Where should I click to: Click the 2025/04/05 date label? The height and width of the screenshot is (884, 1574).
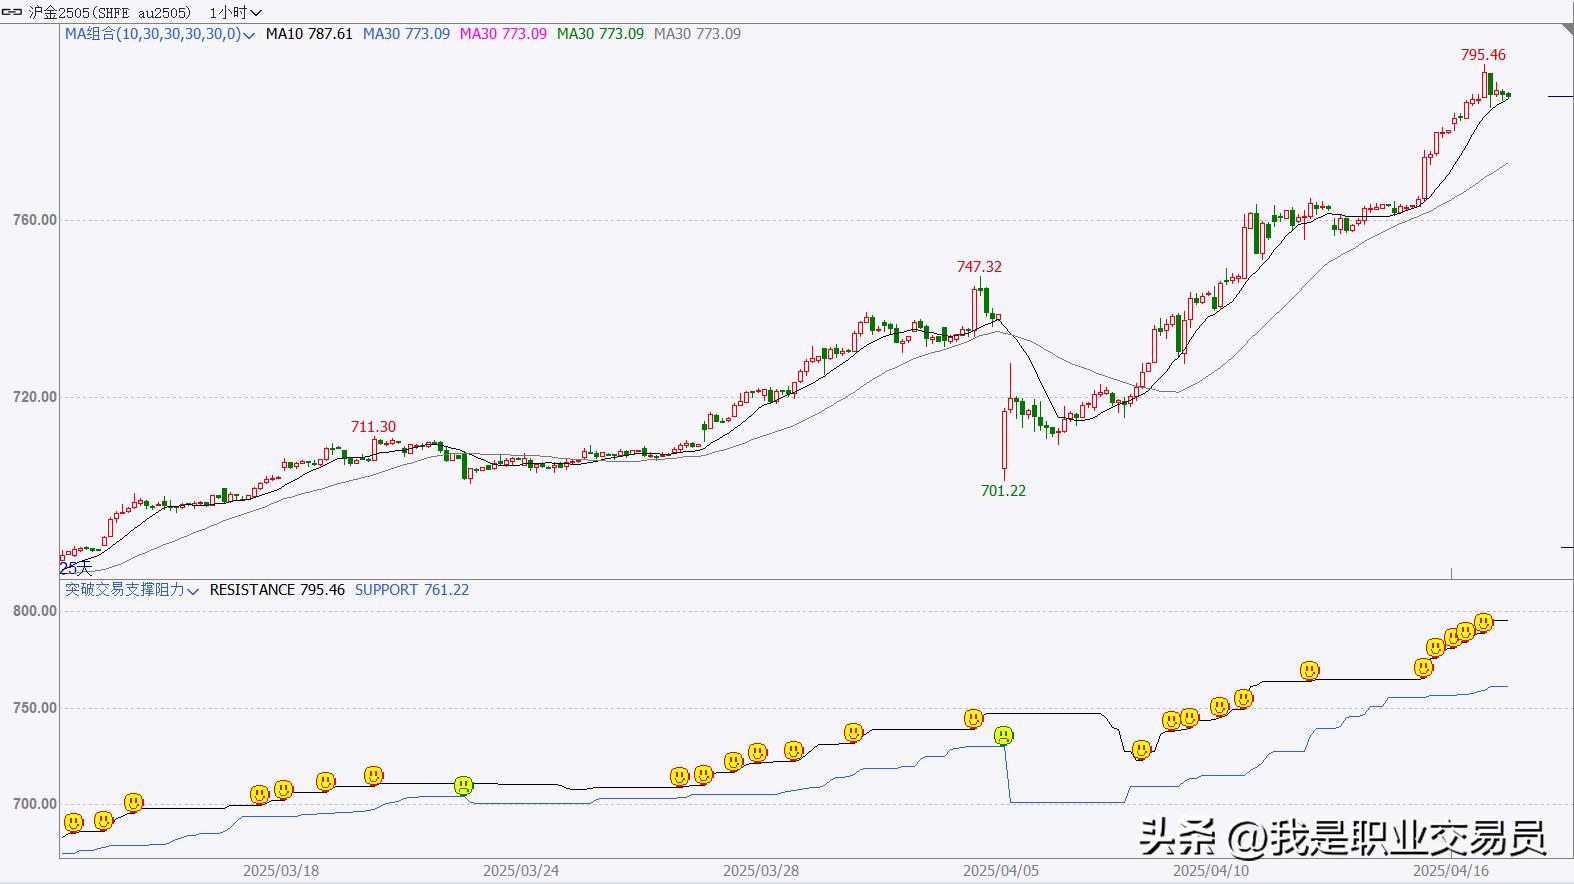pyautogui.click(x=1001, y=871)
